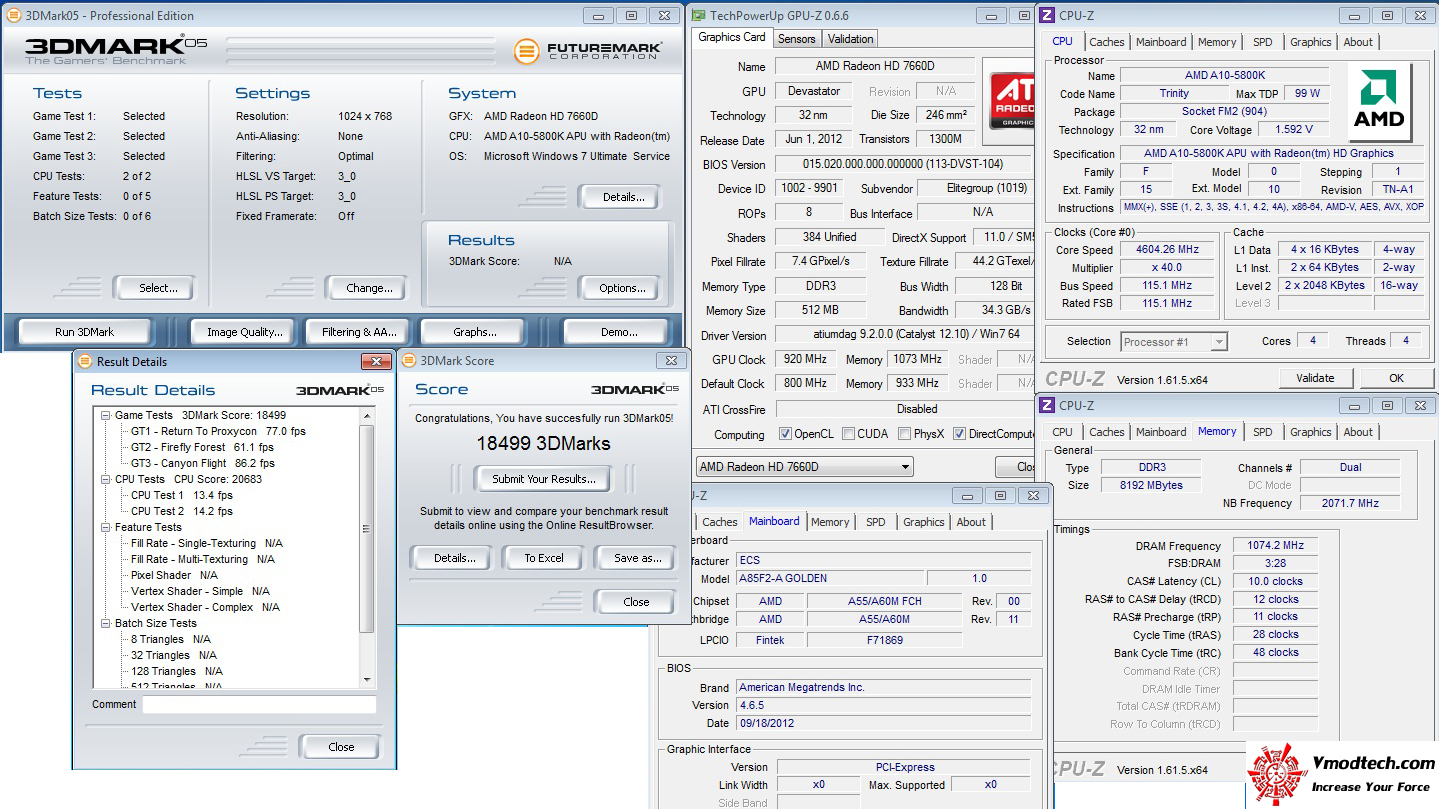Image resolution: width=1439 pixels, height=809 pixels.
Task: Select the 'CPU Test 2' result row
Action: (x=182, y=511)
